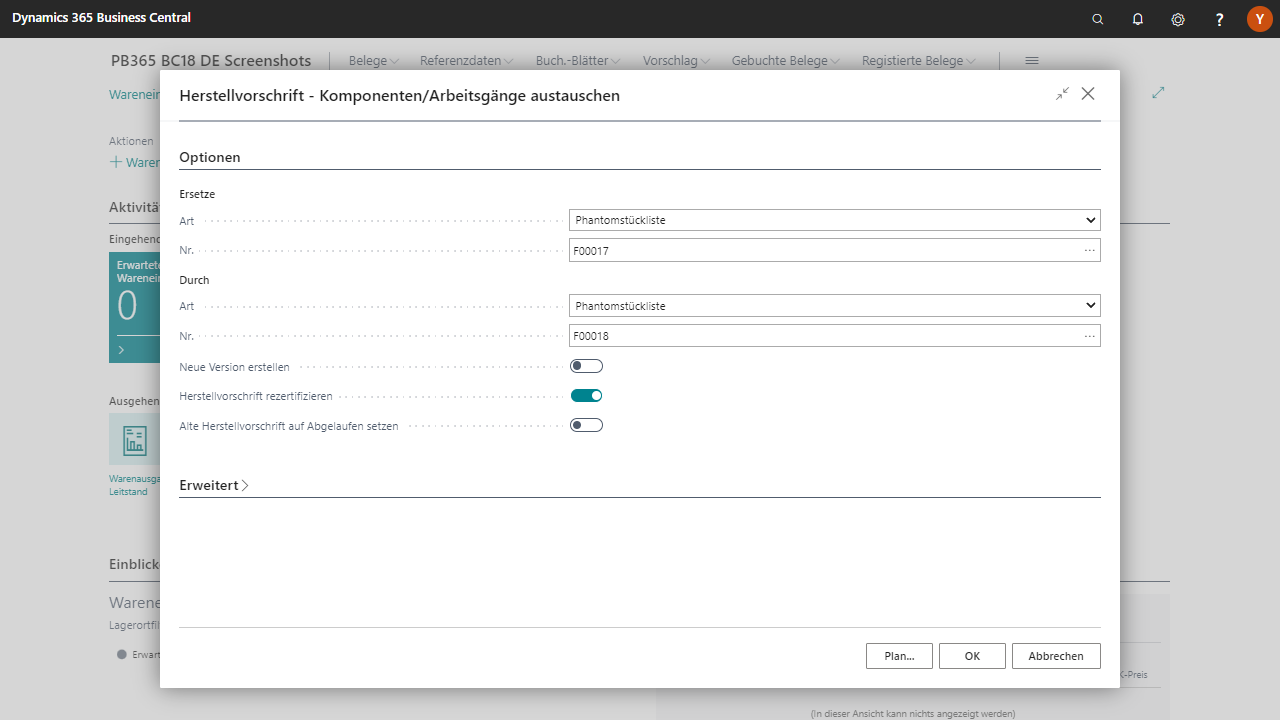Open the notifications bell

1138,19
